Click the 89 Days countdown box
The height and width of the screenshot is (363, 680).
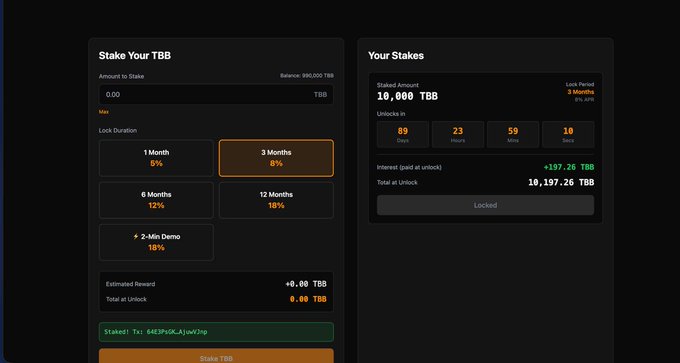click(x=403, y=134)
